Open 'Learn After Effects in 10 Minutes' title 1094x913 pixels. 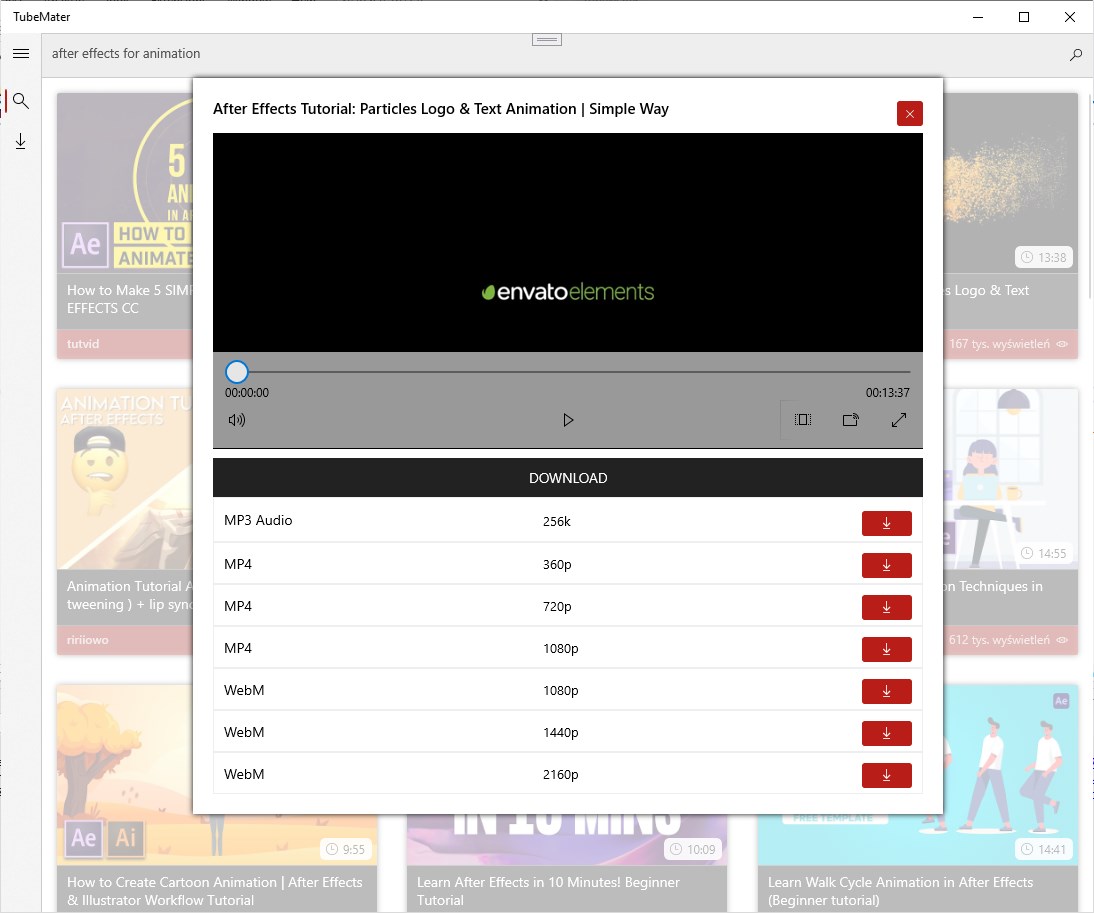[548, 891]
